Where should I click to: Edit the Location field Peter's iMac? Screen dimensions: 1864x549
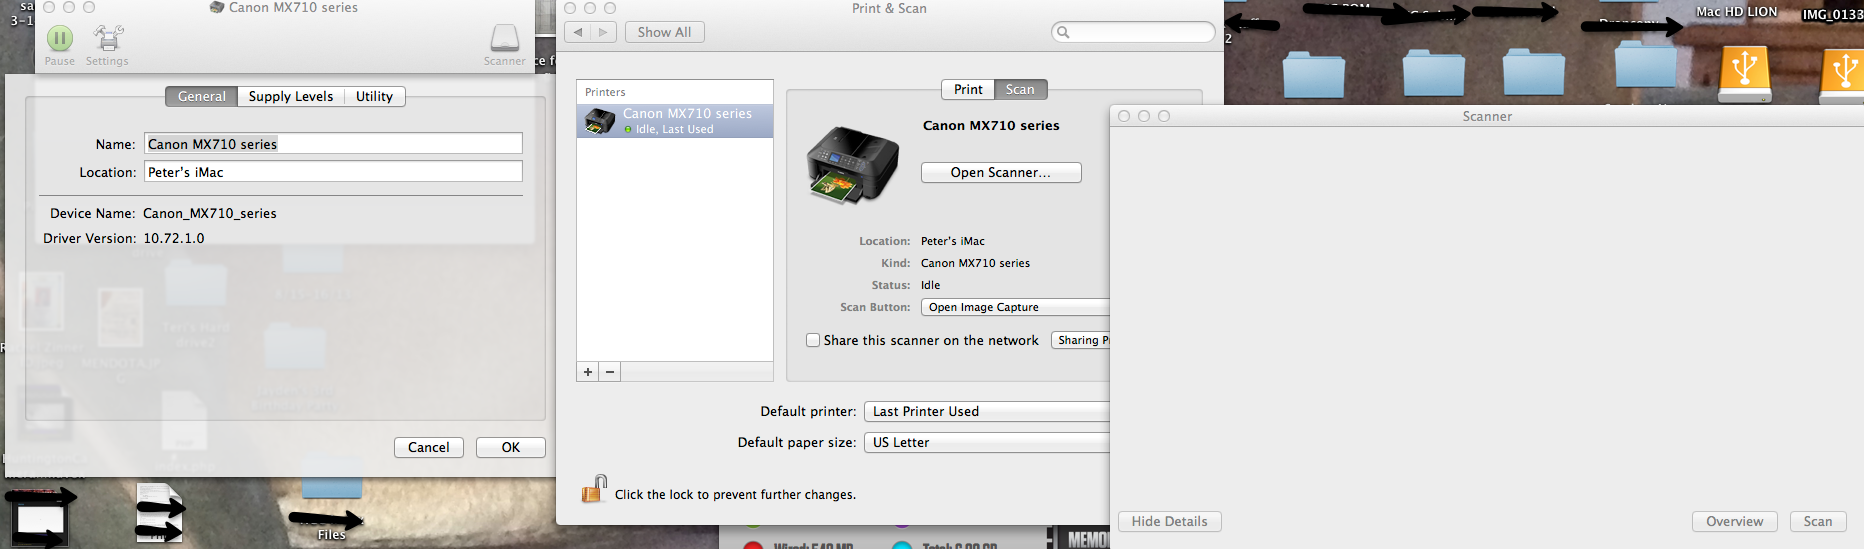click(333, 172)
